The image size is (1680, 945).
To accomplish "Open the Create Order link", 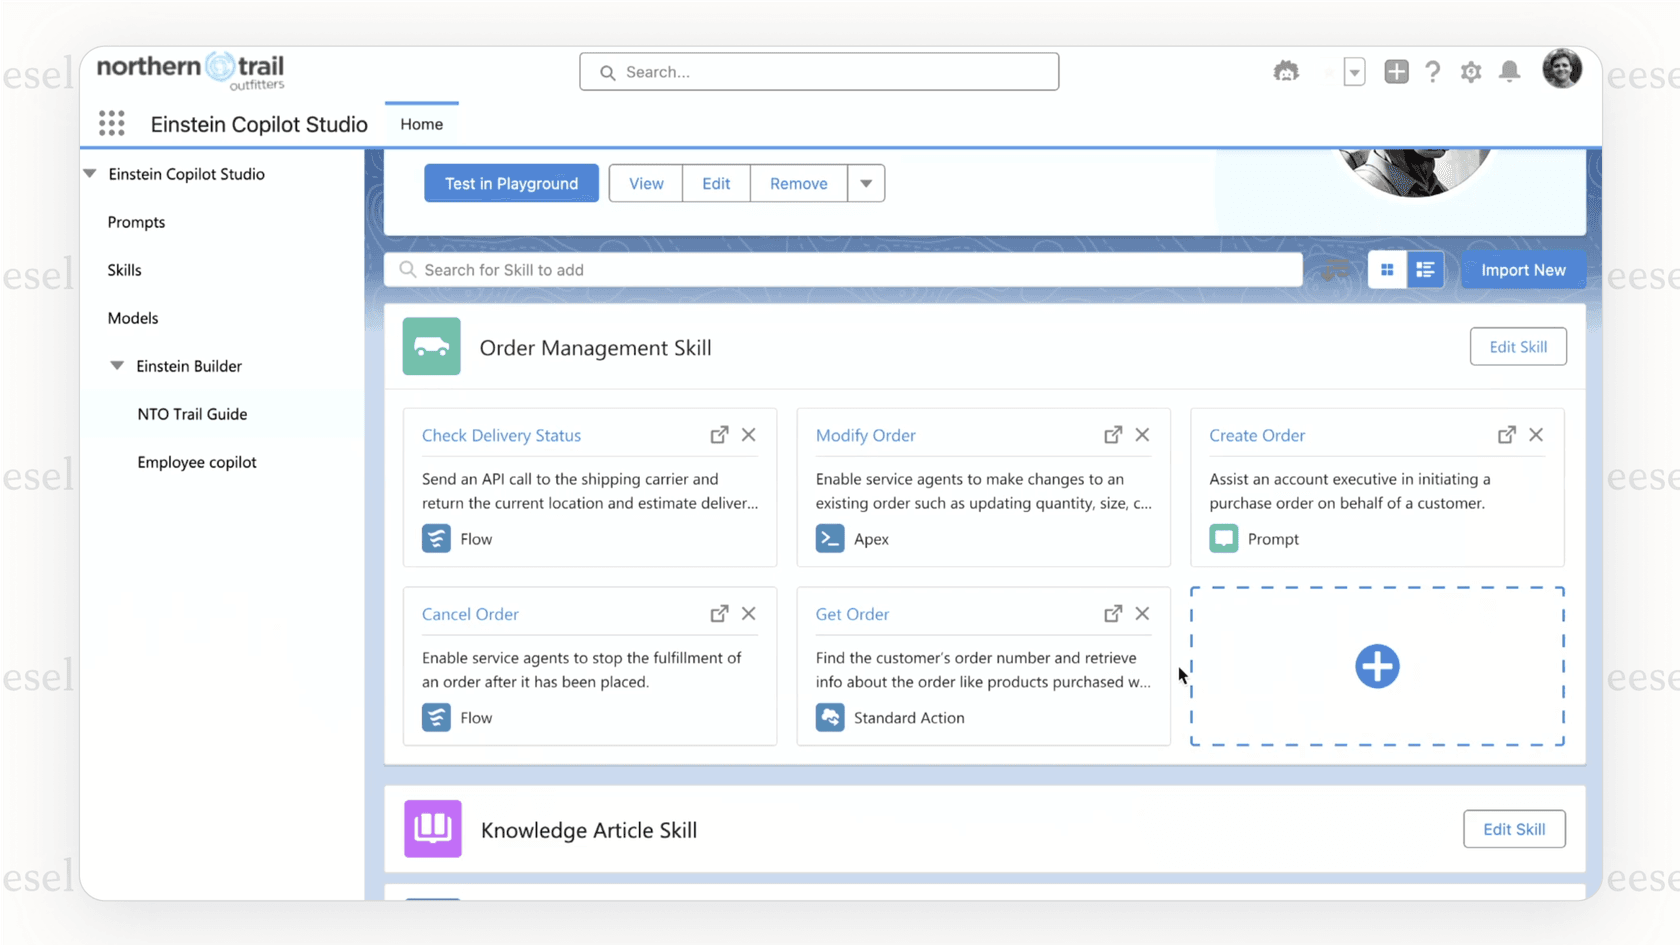I will [1257, 435].
